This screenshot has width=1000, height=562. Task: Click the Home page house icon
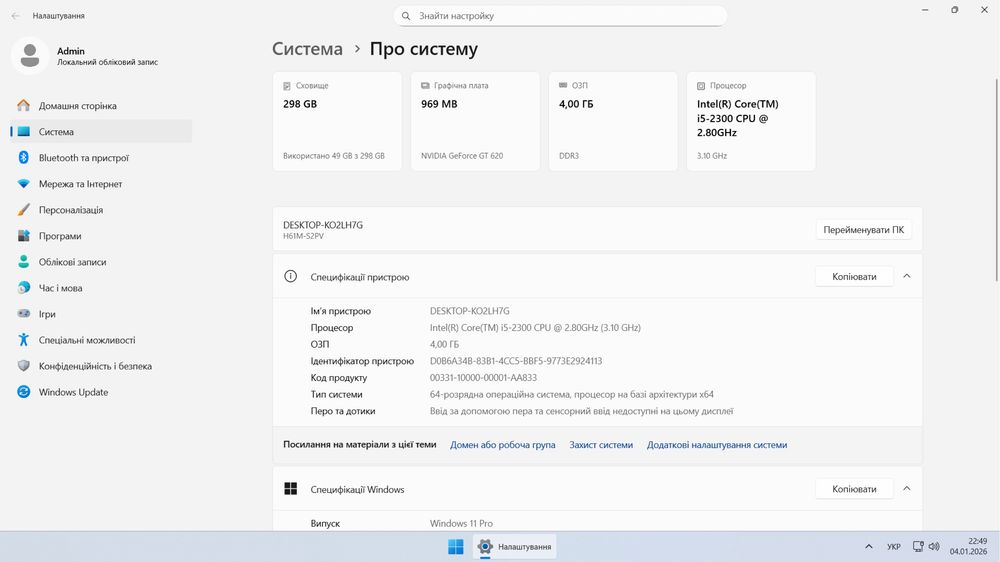[24, 105]
